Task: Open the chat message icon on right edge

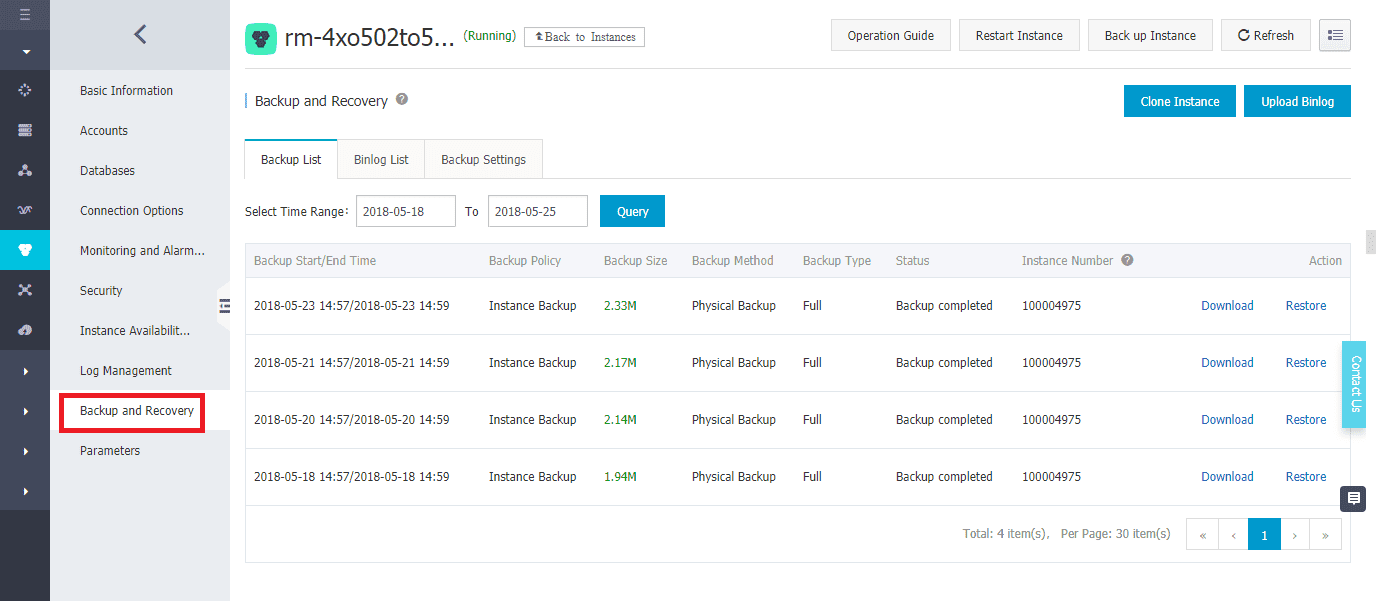Action: pos(1353,498)
